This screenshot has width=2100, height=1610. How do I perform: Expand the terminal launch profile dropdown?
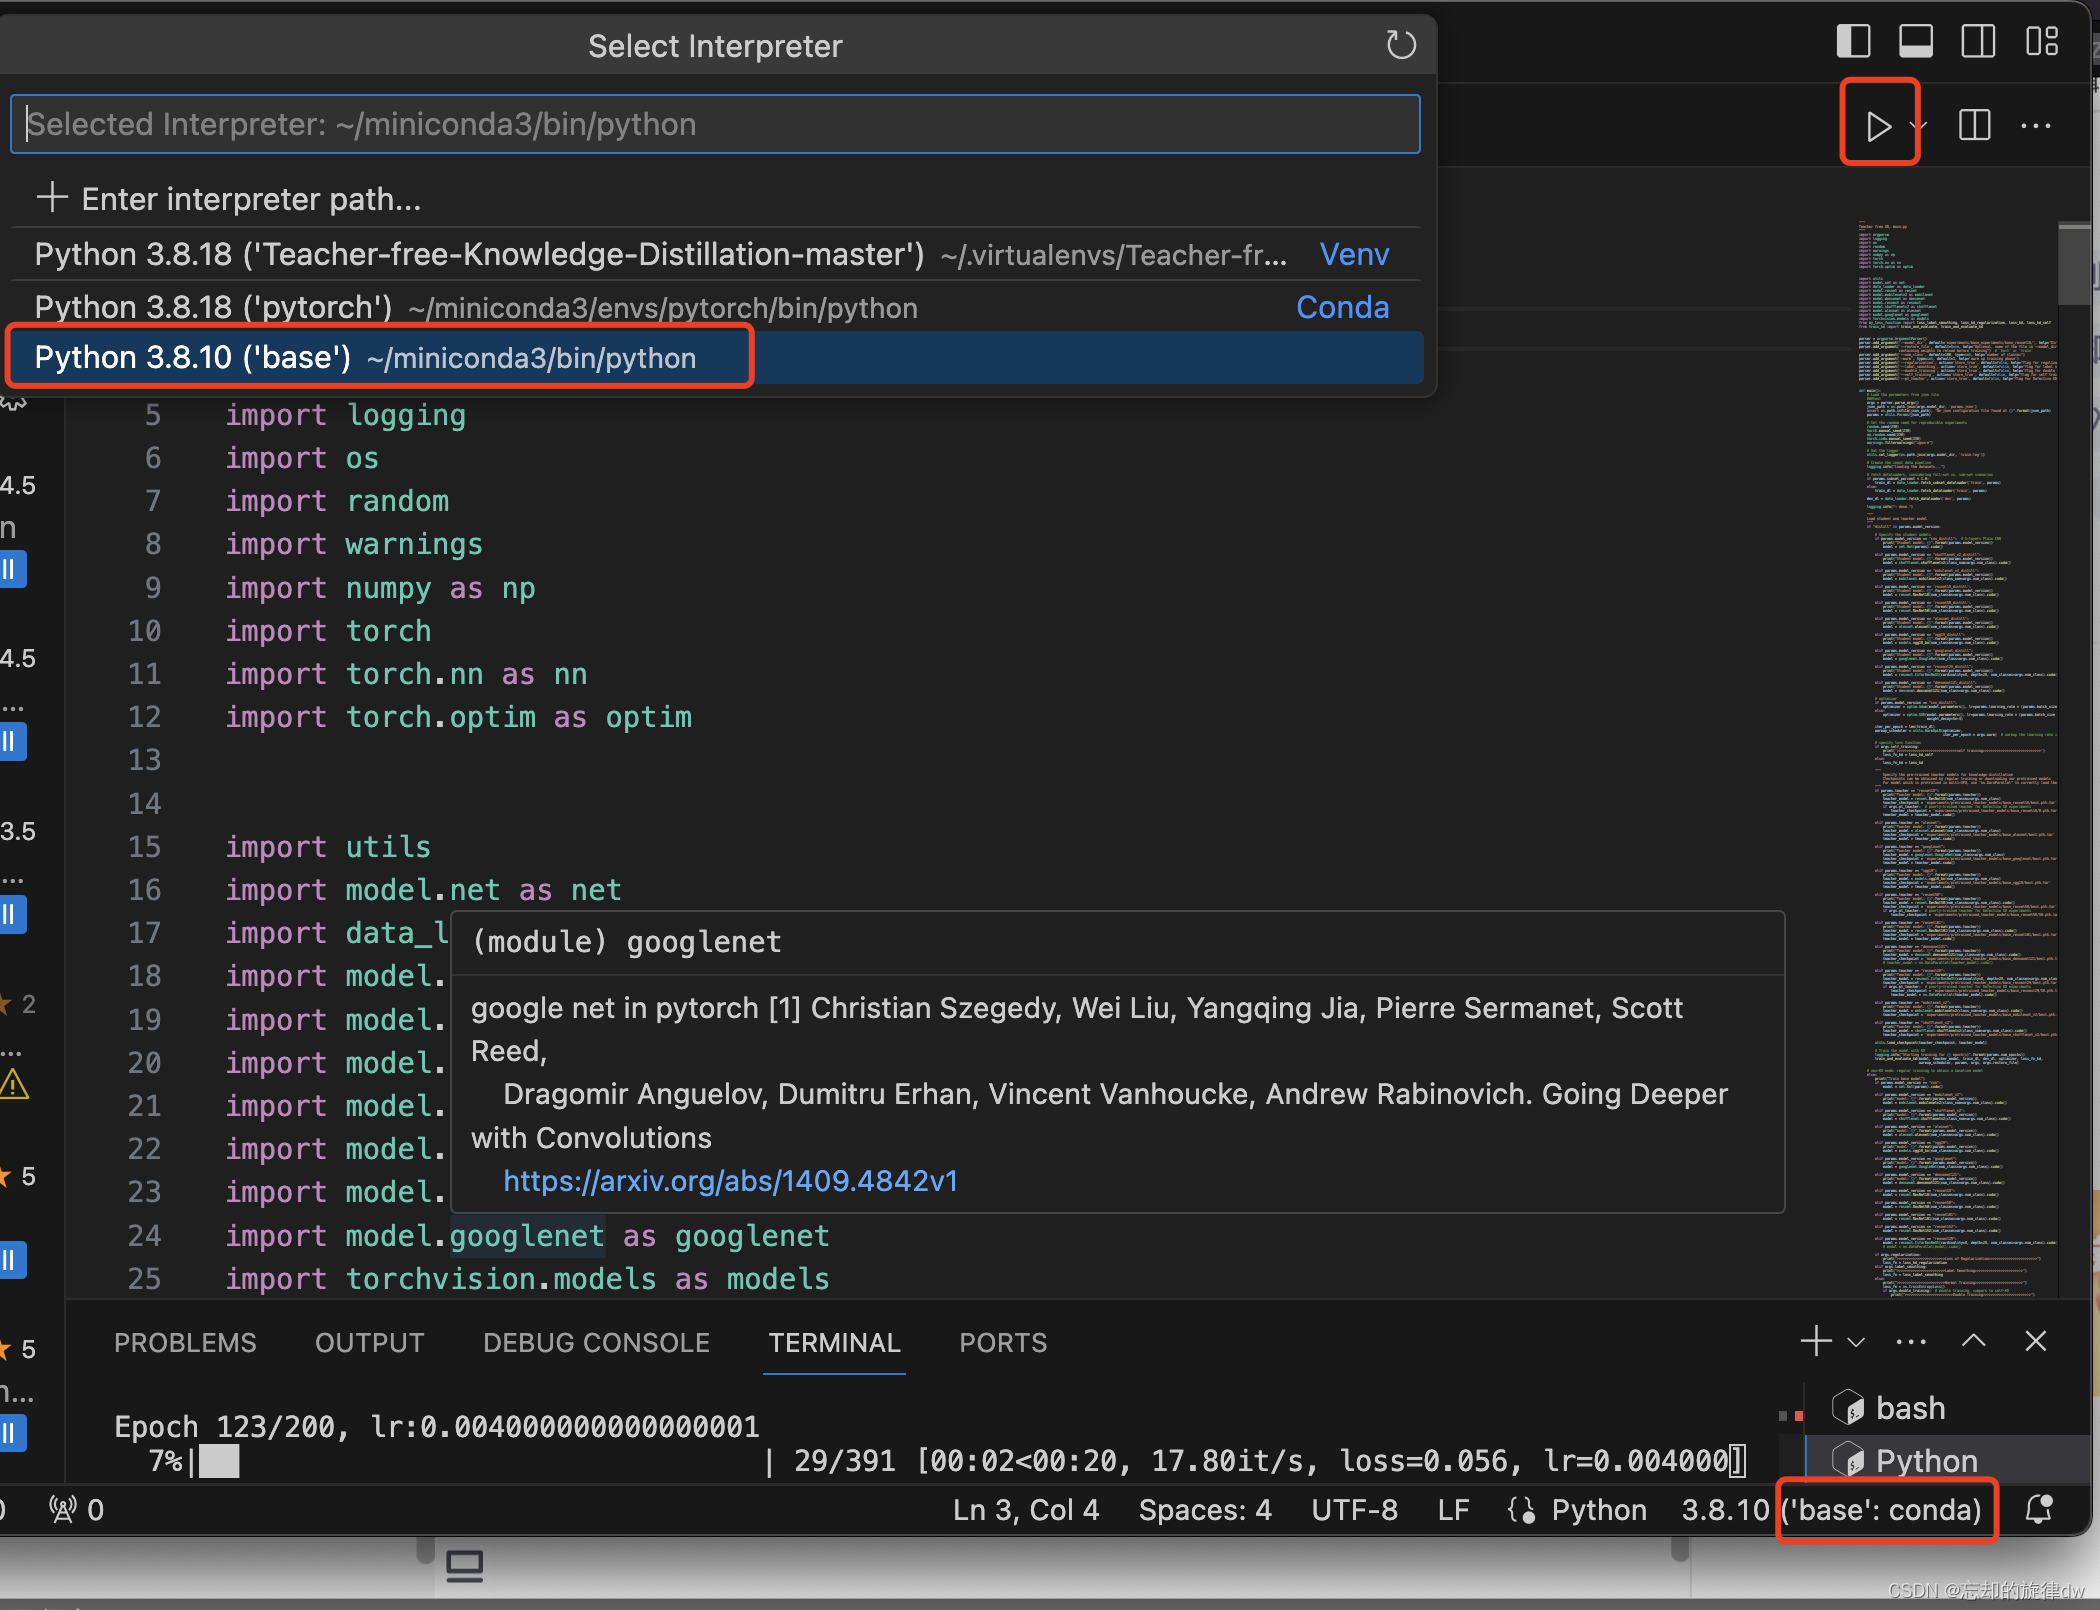tap(1856, 1341)
